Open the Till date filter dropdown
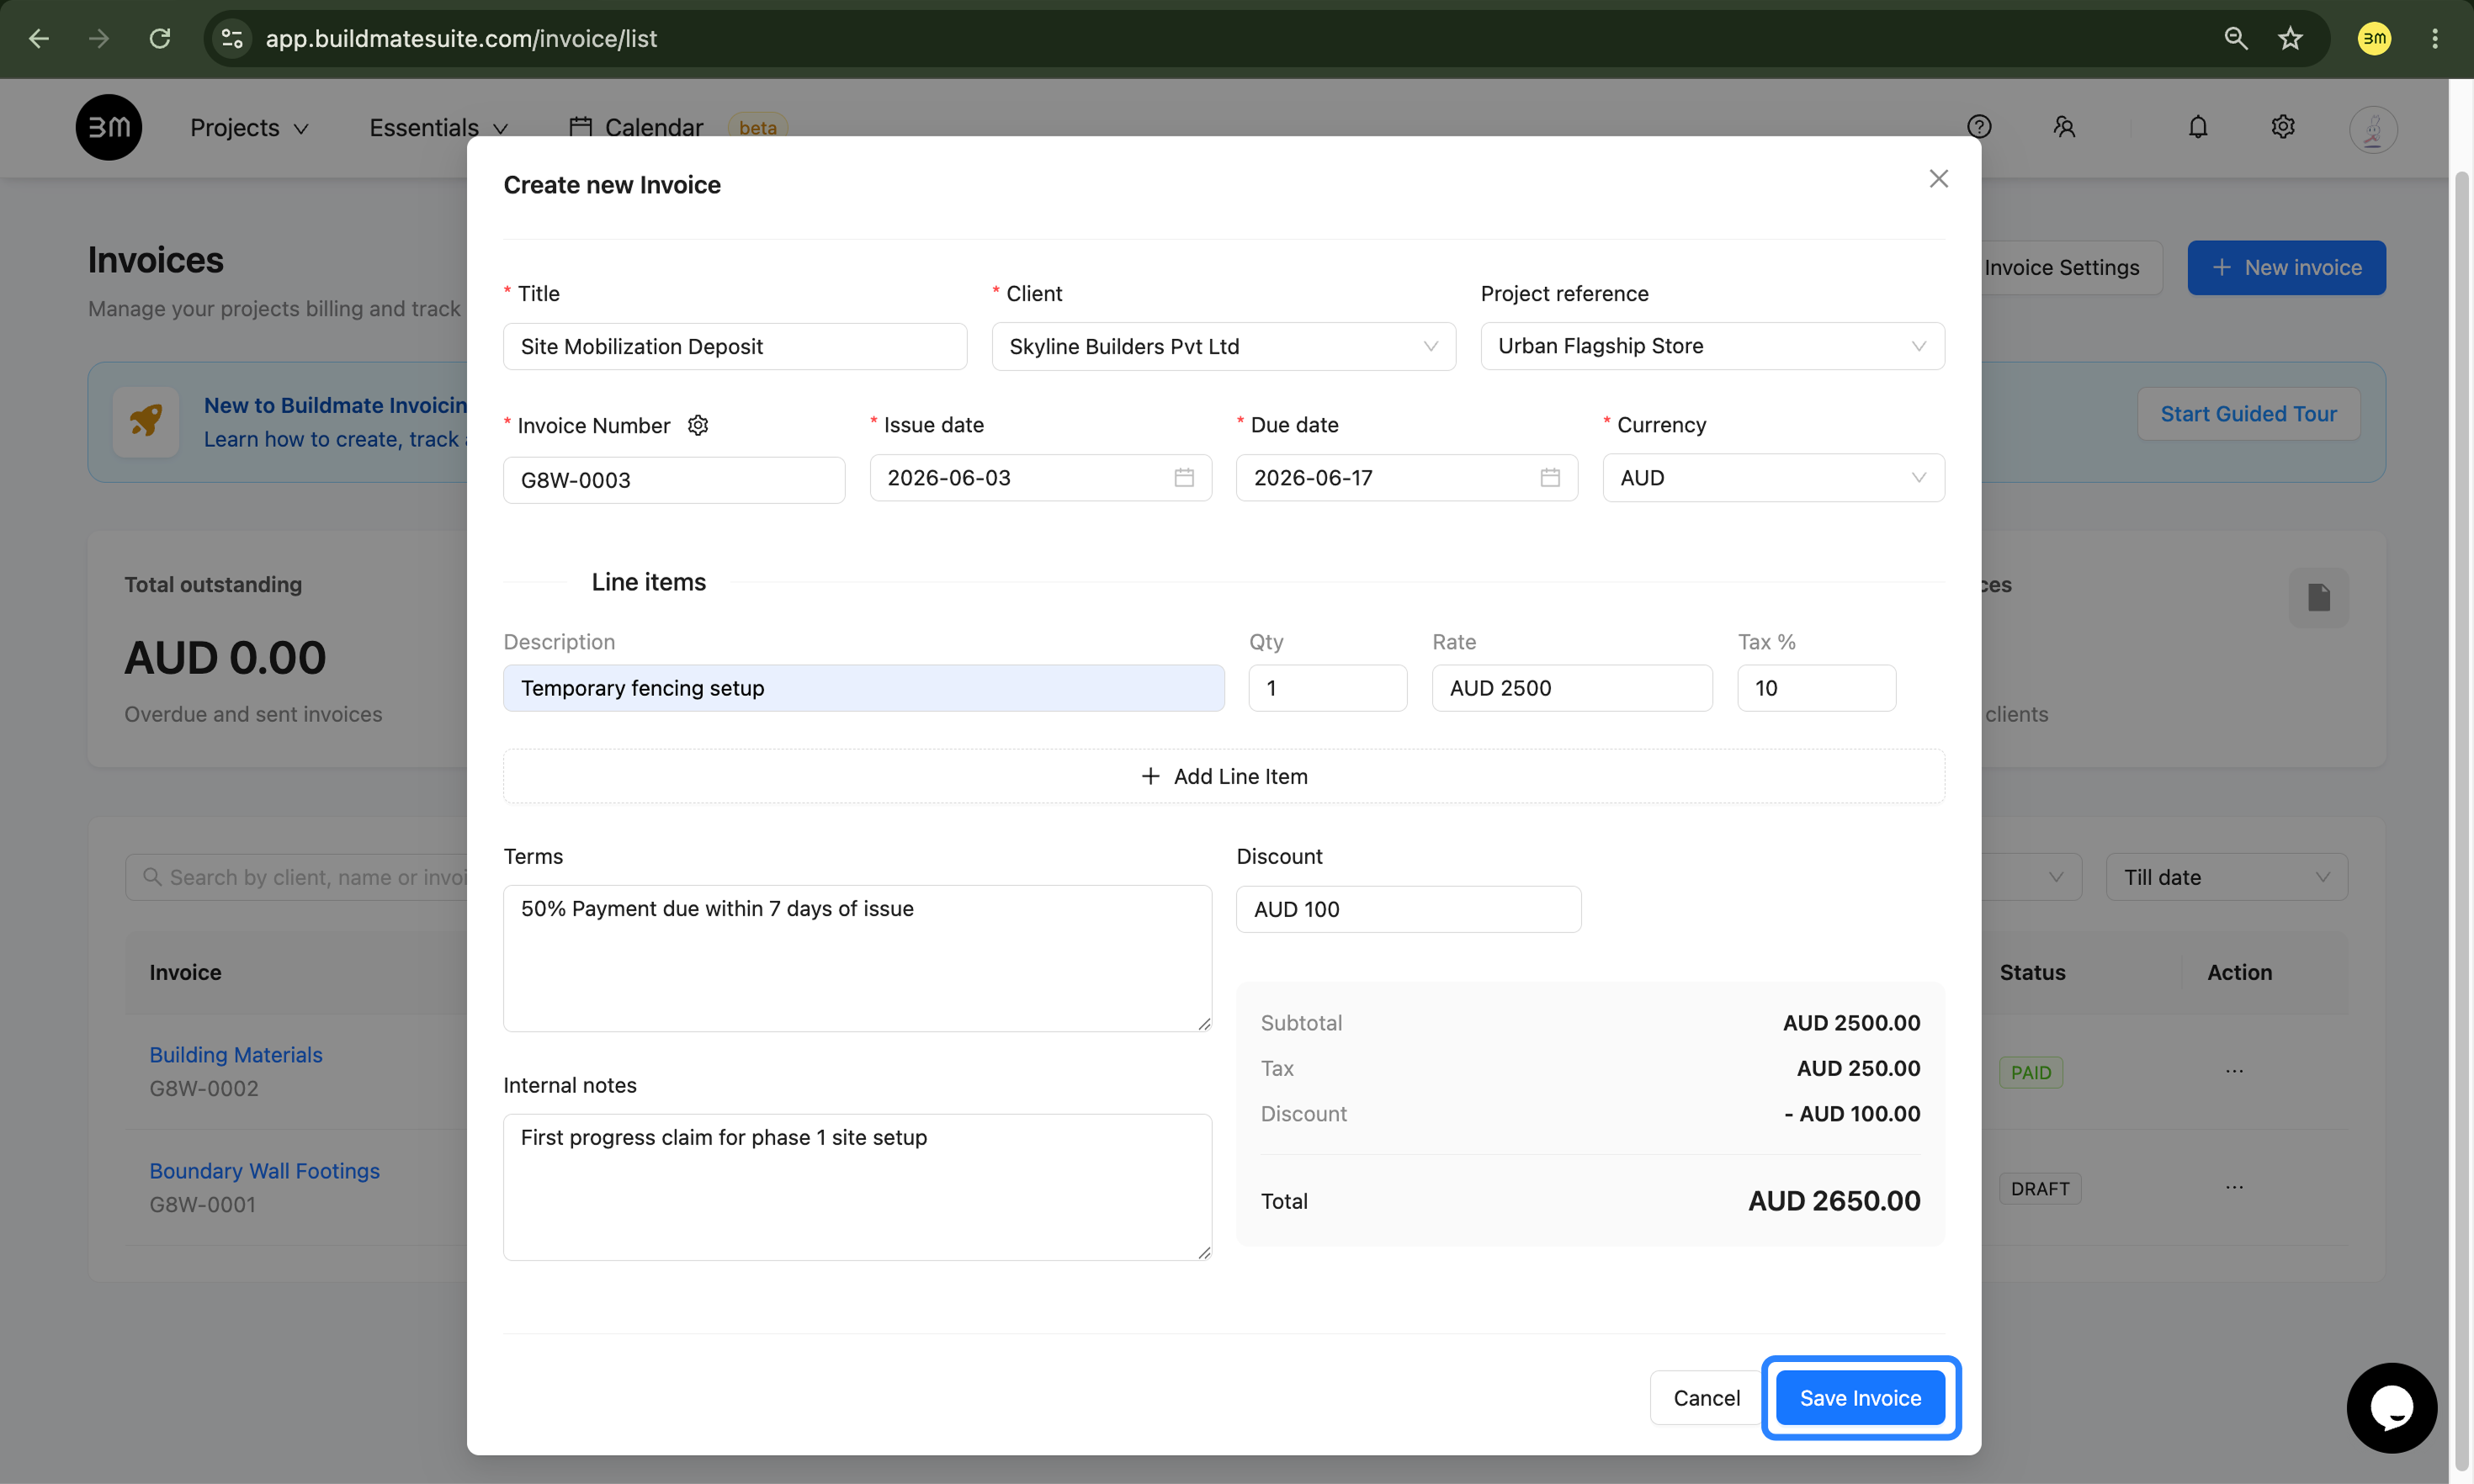Screen dimensions: 2474x1484 coord(2227,877)
